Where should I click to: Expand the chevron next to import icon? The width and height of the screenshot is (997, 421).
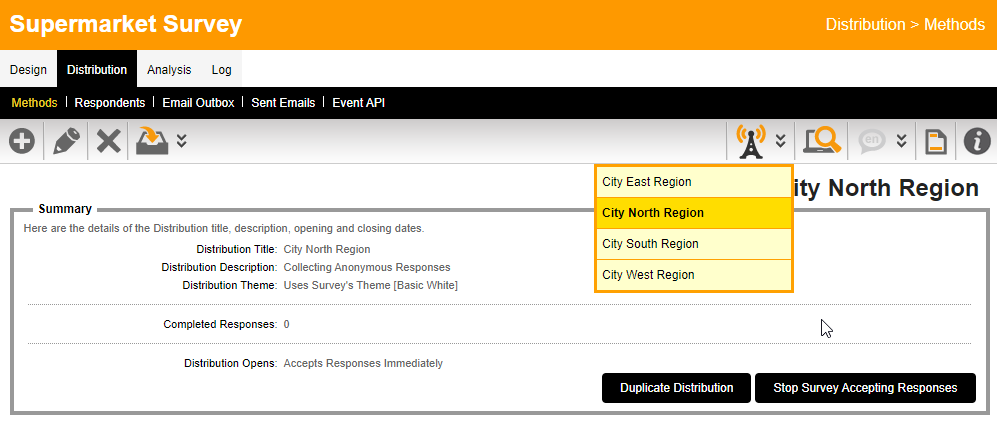181,141
